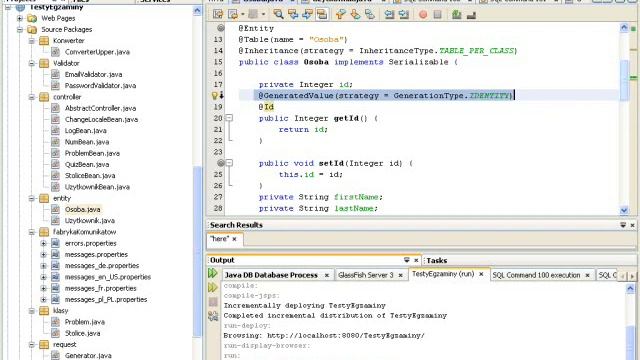This screenshot has height=360, width=640.
Task: Collapse the getId() method fold marker
Action: pyautogui.click(x=229, y=118)
